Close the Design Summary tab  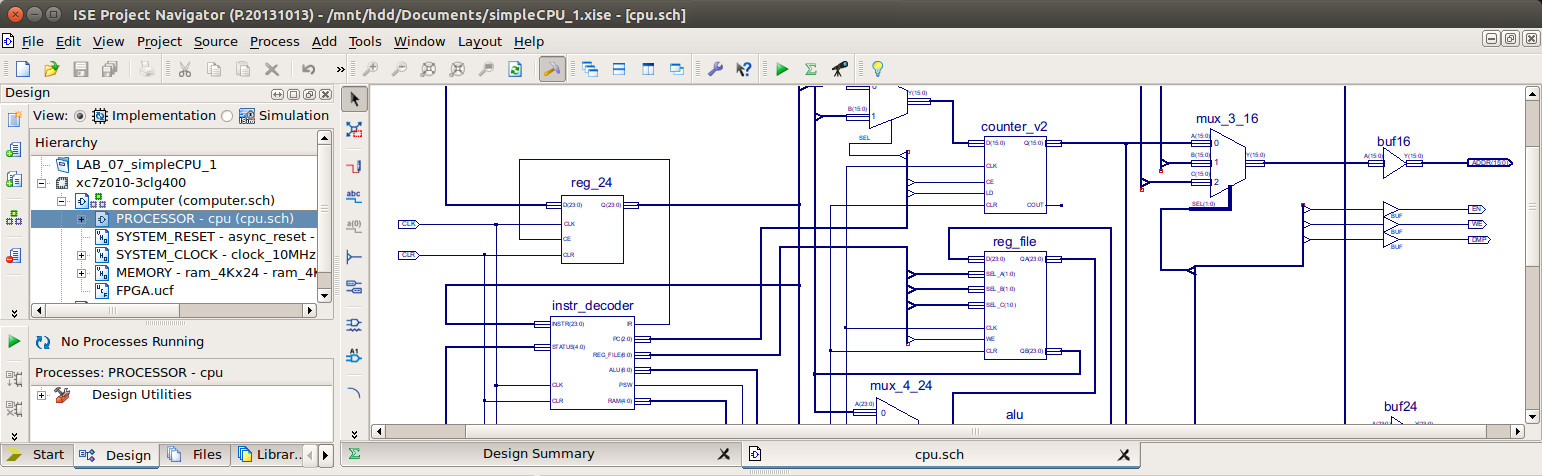(x=724, y=454)
